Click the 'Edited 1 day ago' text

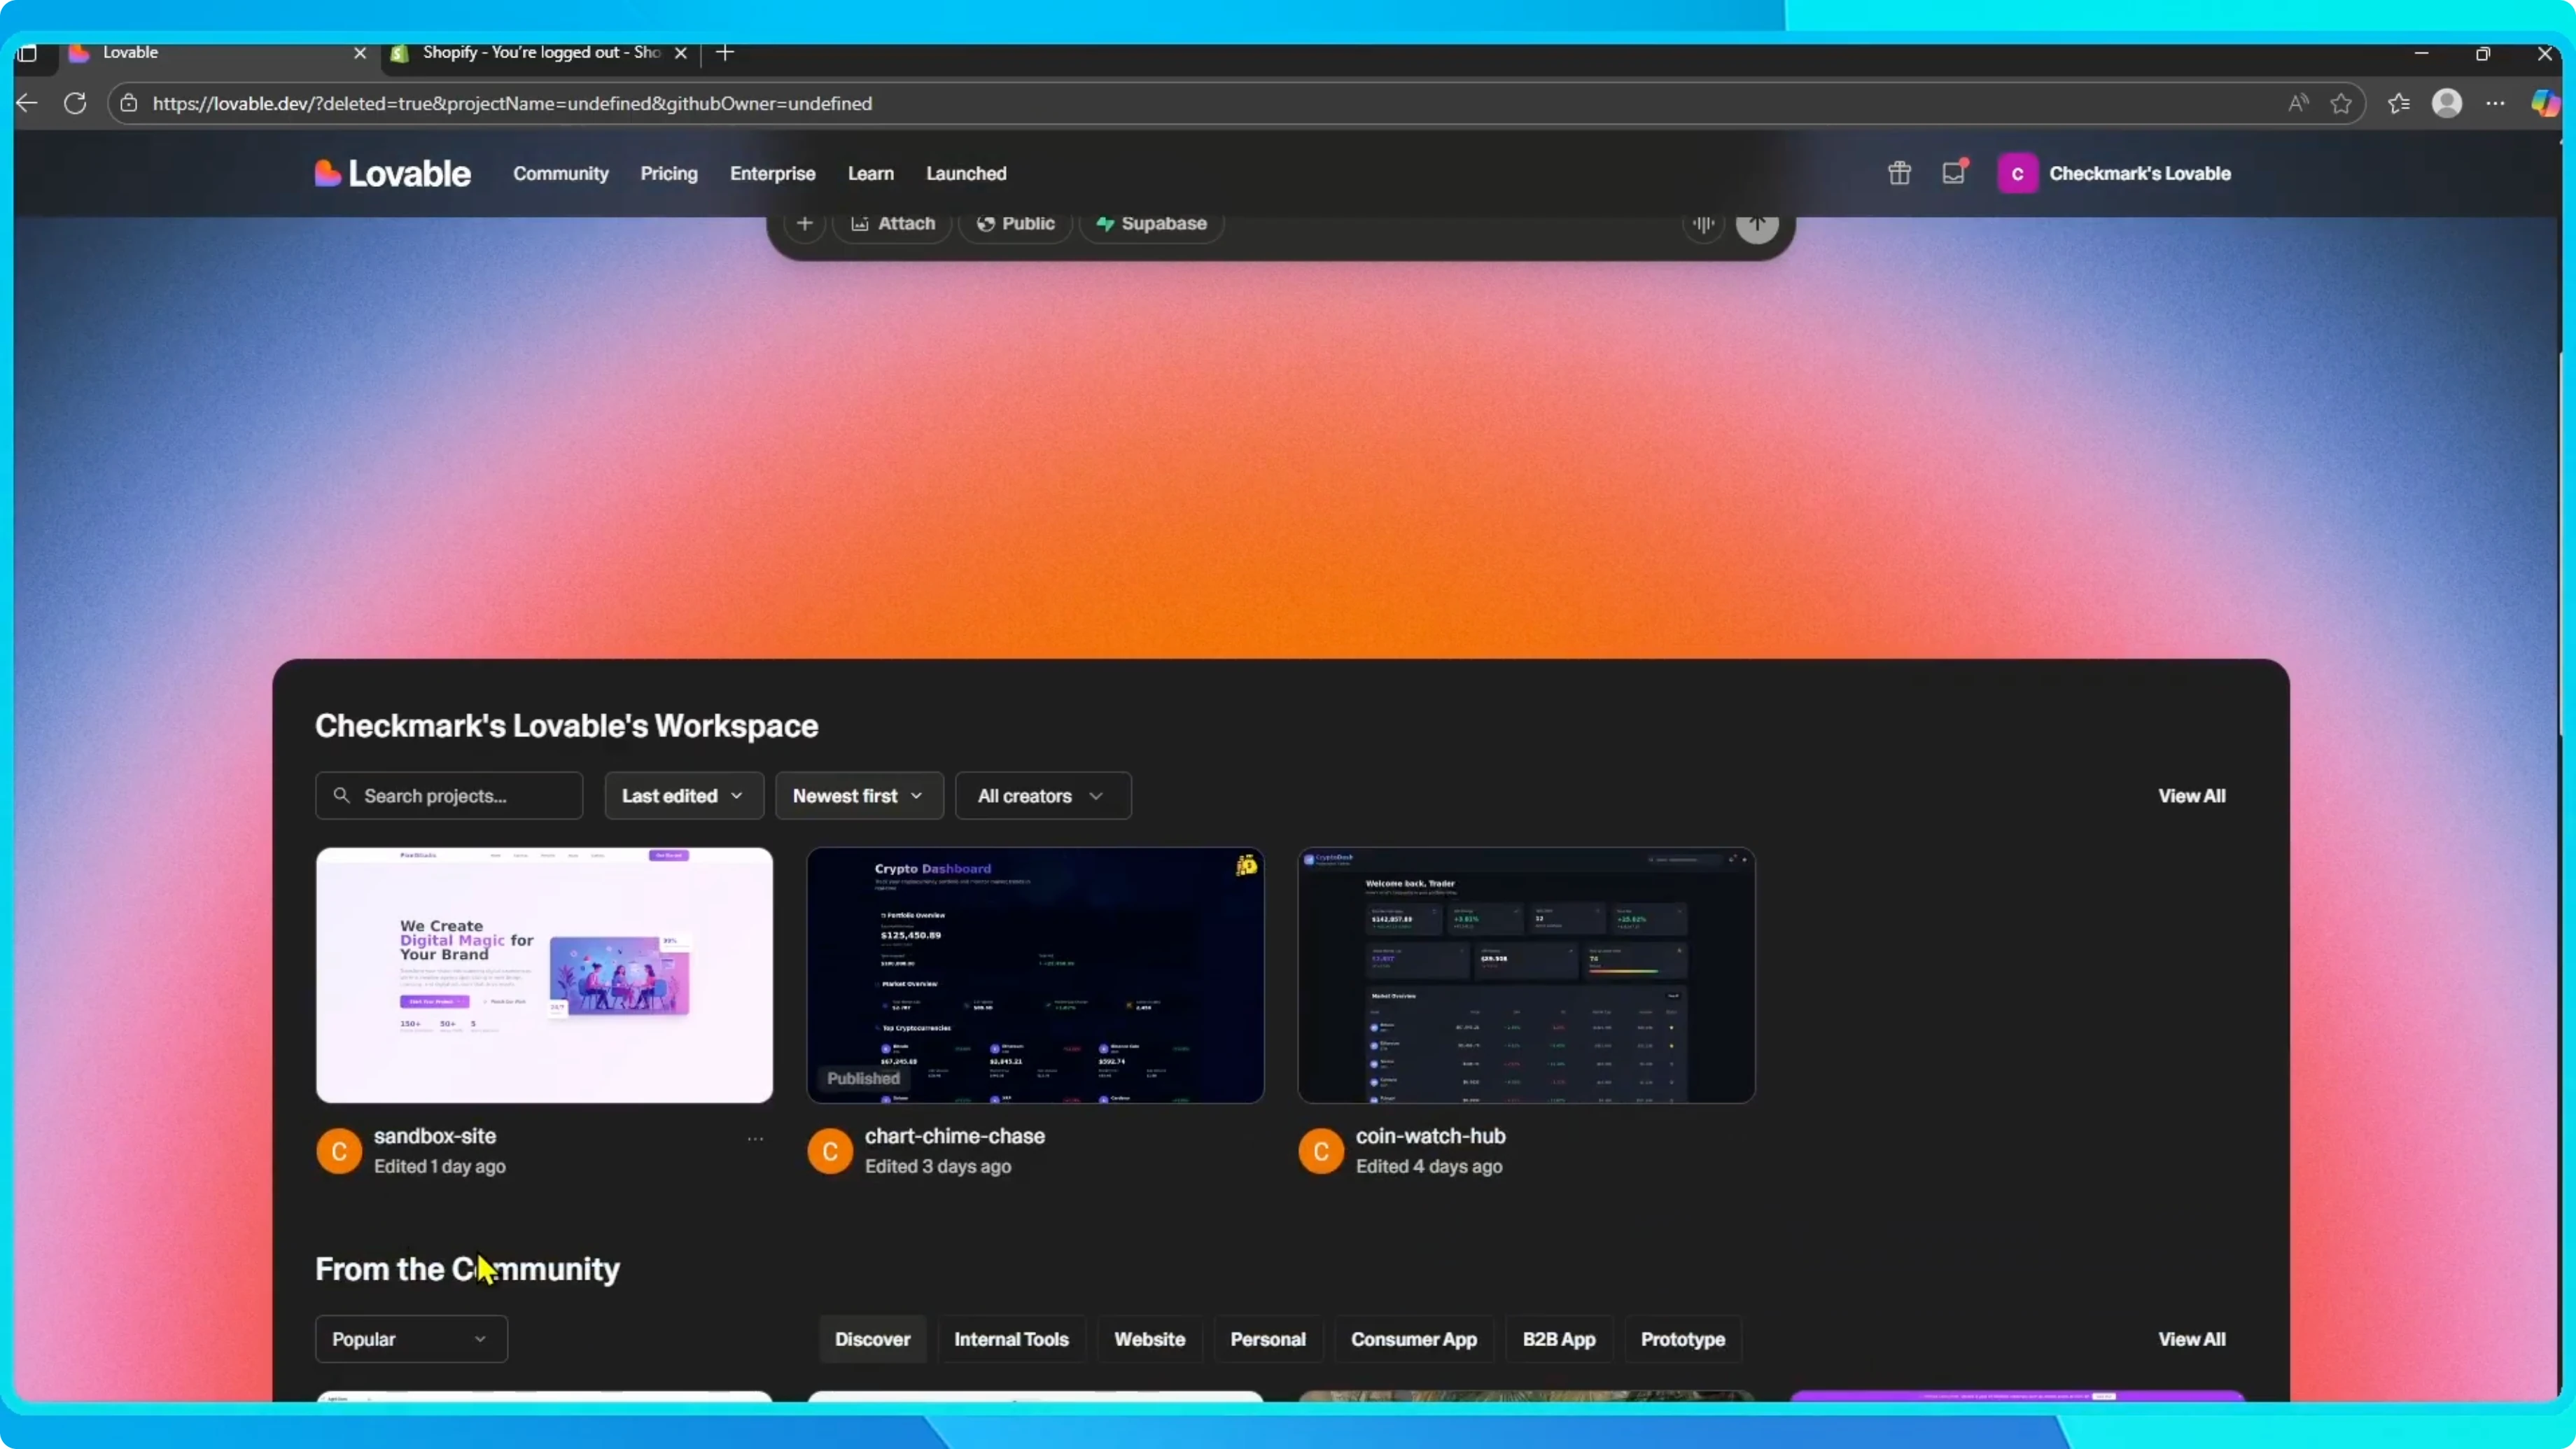coord(440,1166)
